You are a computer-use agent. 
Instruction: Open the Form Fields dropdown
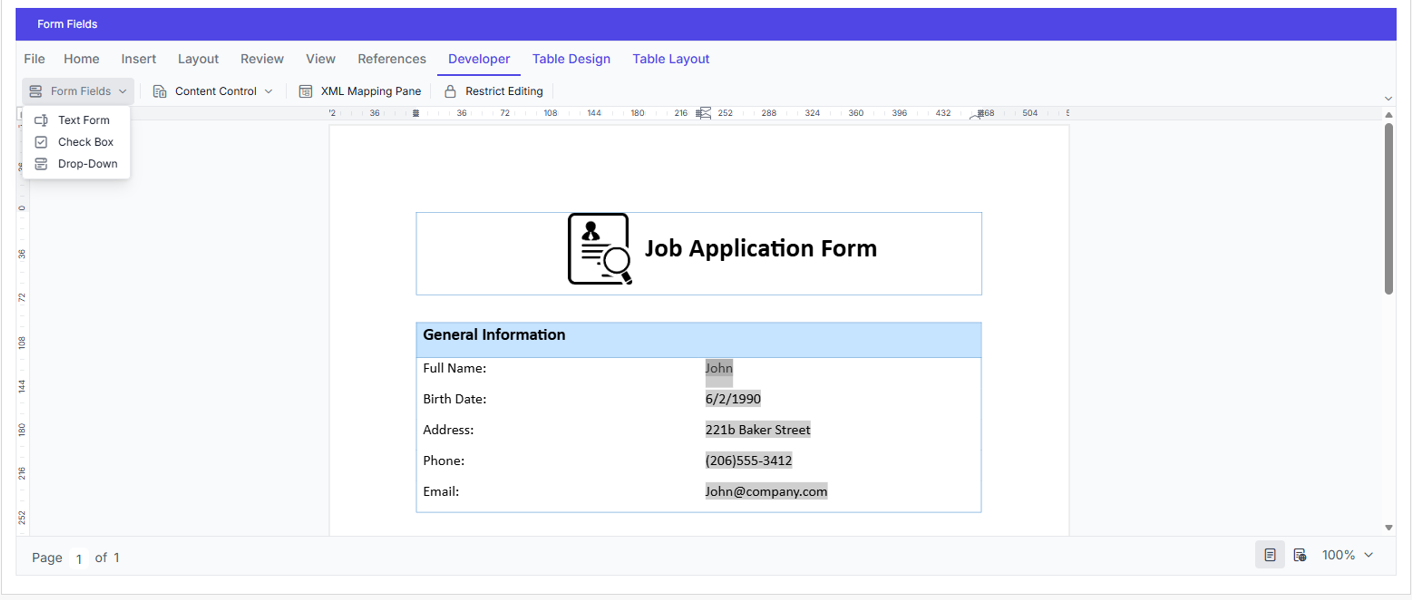click(77, 90)
